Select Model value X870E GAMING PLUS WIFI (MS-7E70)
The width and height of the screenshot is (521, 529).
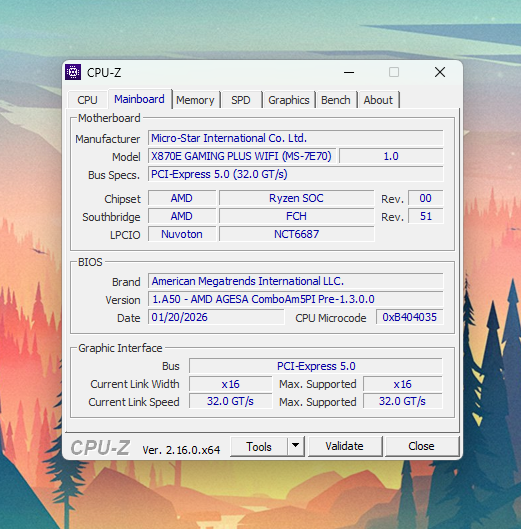(x=242, y=156)
